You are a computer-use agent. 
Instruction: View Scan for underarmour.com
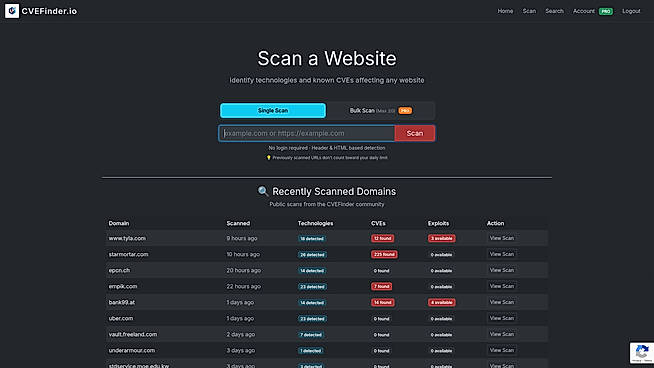[501, 350]
